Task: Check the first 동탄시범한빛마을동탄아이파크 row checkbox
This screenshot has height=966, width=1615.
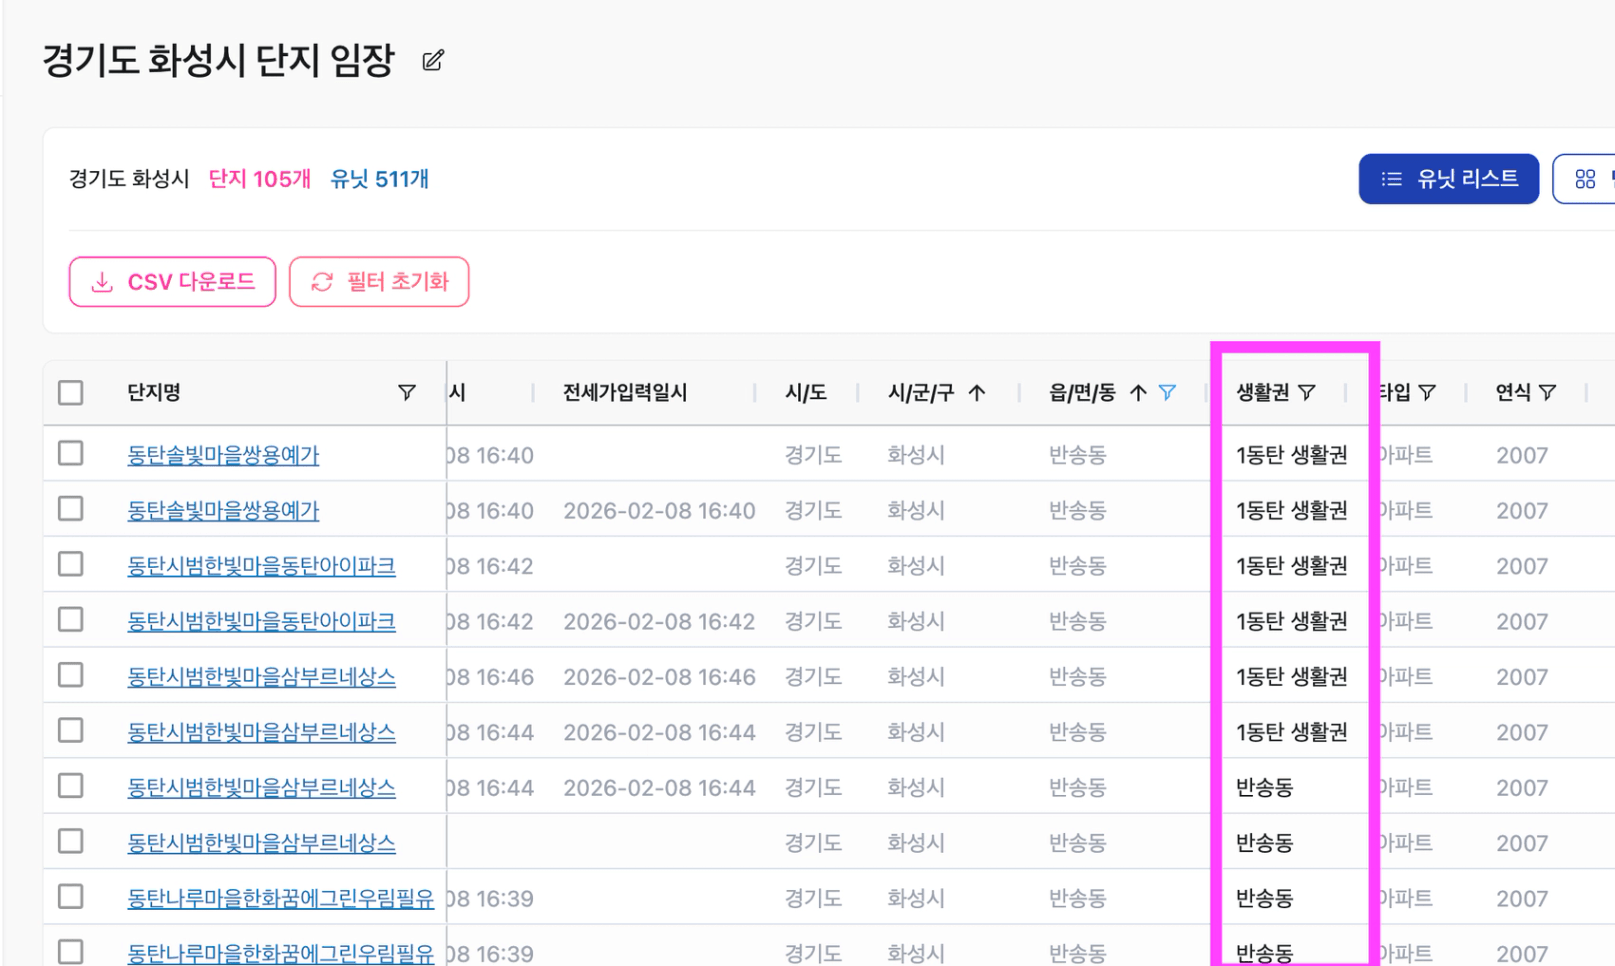Action: tap(71, 565)
